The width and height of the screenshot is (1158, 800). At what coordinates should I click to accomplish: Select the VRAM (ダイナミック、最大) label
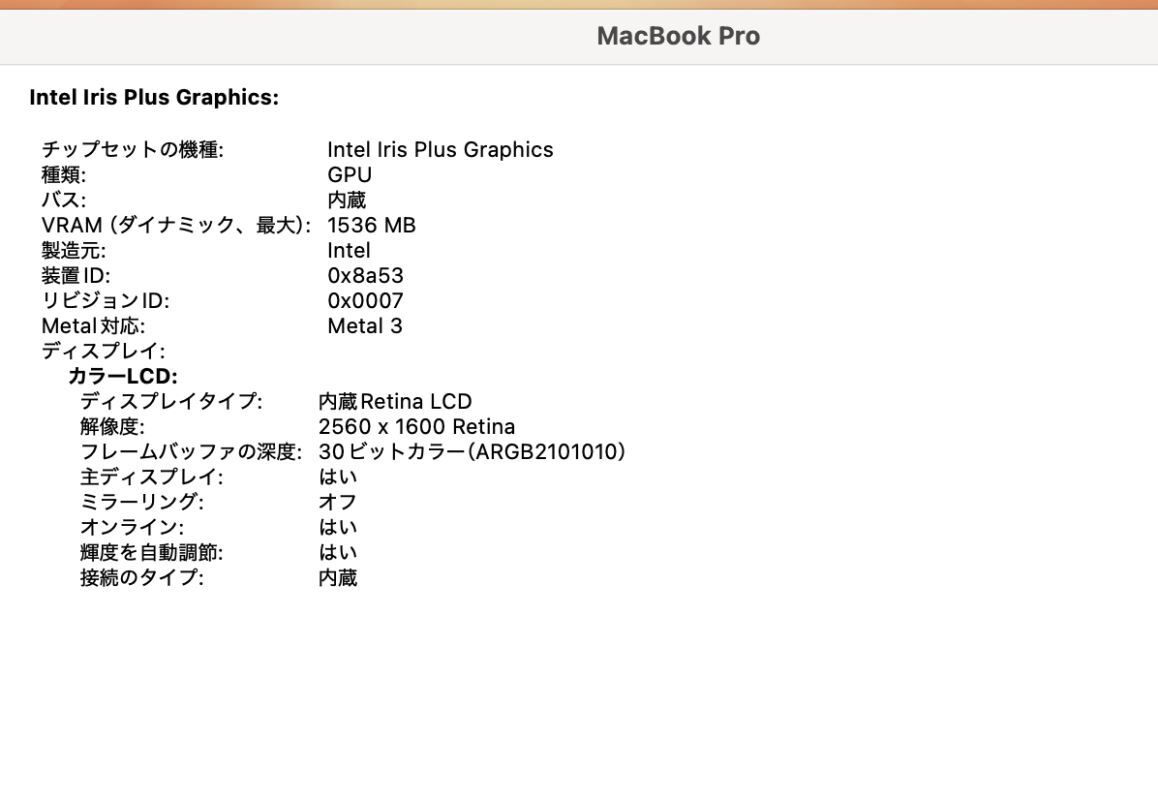176,225
